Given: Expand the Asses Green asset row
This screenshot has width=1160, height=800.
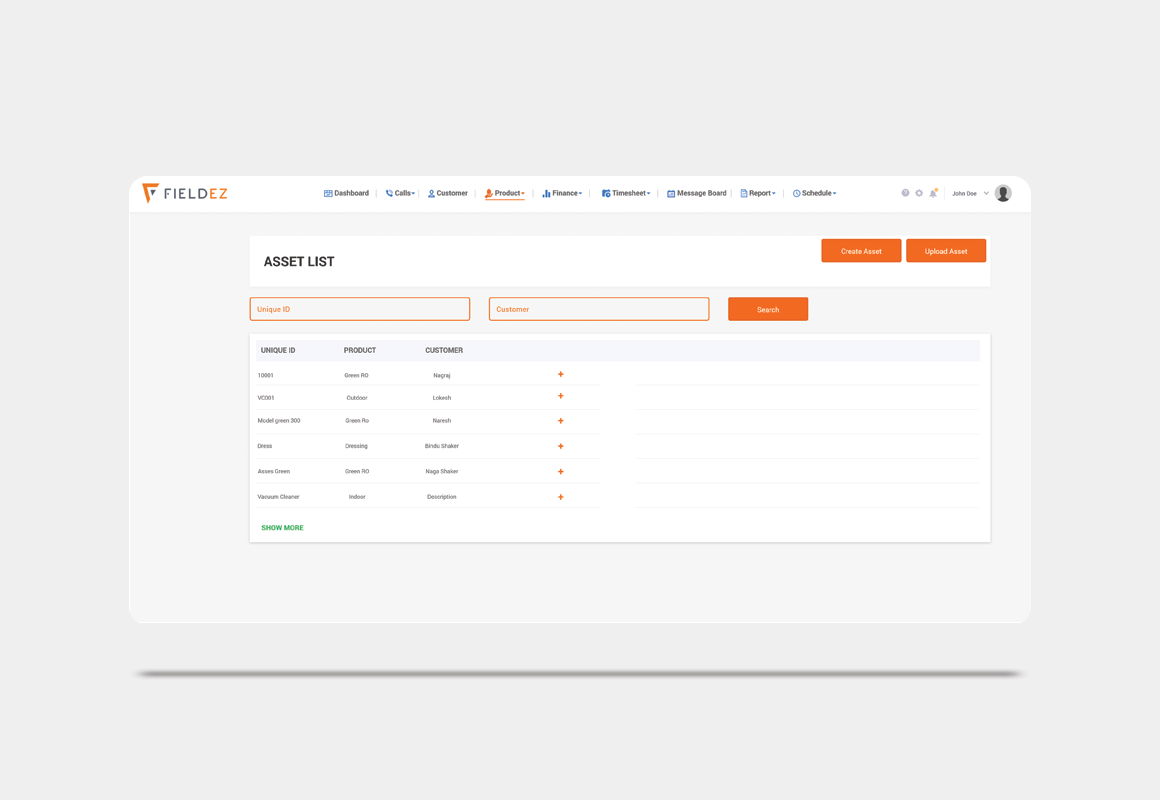Looking at the screenshot, I should click(561, 472).
